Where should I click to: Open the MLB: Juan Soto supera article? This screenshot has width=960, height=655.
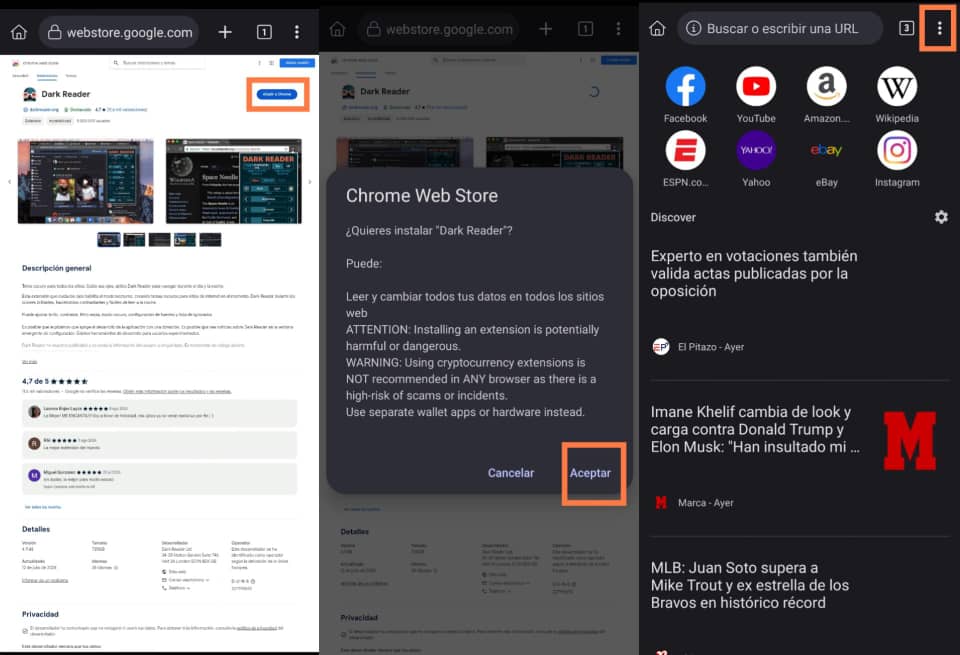point(749,585)
